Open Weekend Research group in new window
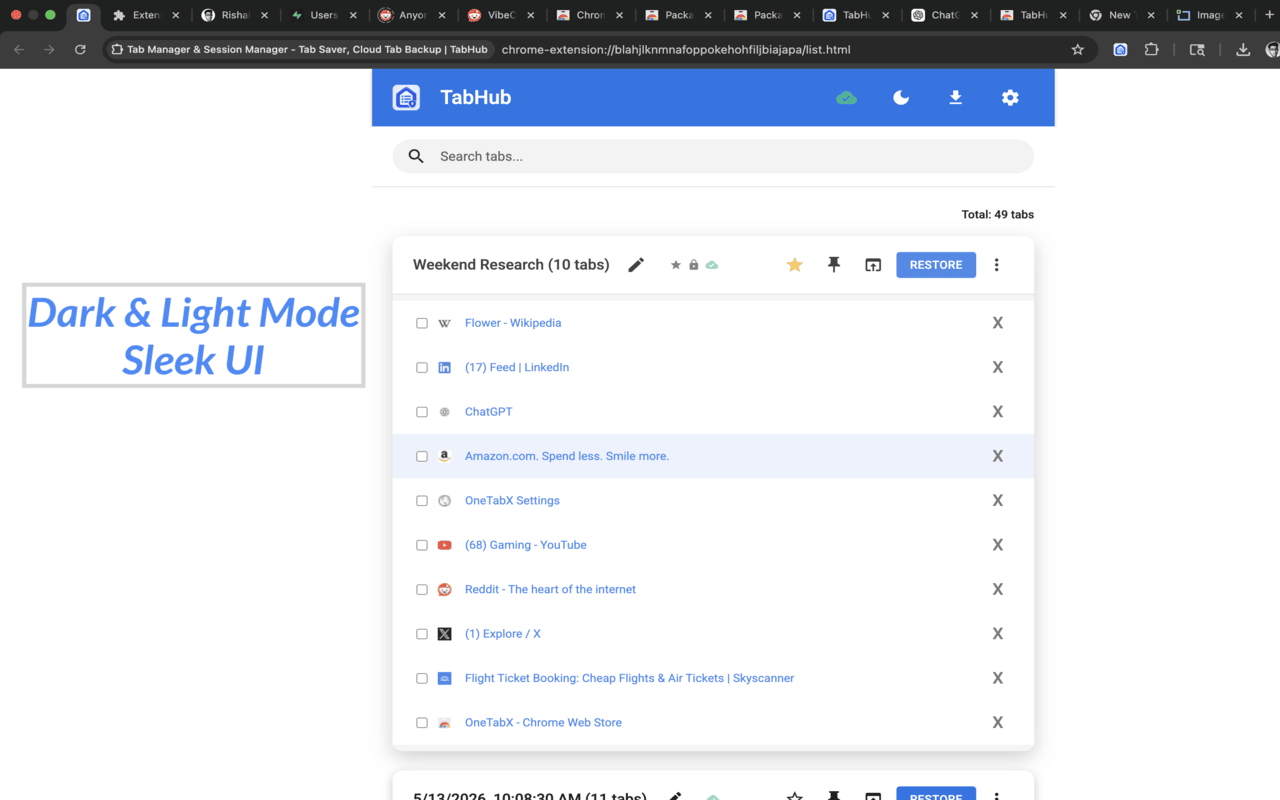Screen dimensions: 1280x800 click(x=873, y=265)
